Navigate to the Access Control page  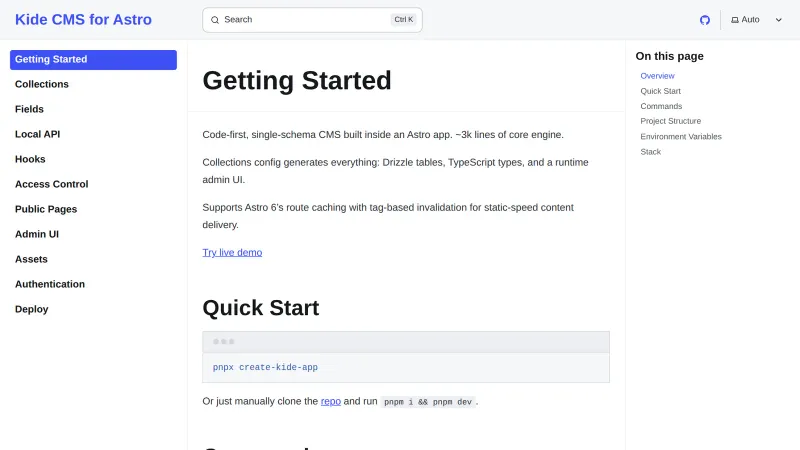tap(51, 184)
